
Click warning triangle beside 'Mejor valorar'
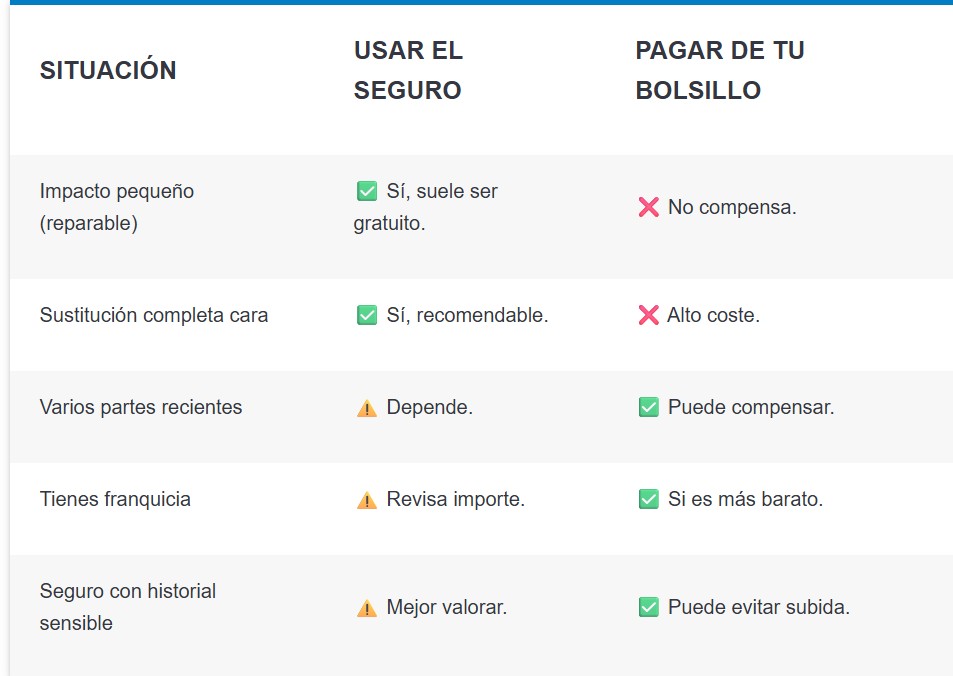pyautogui.click(x=366, y=608)
